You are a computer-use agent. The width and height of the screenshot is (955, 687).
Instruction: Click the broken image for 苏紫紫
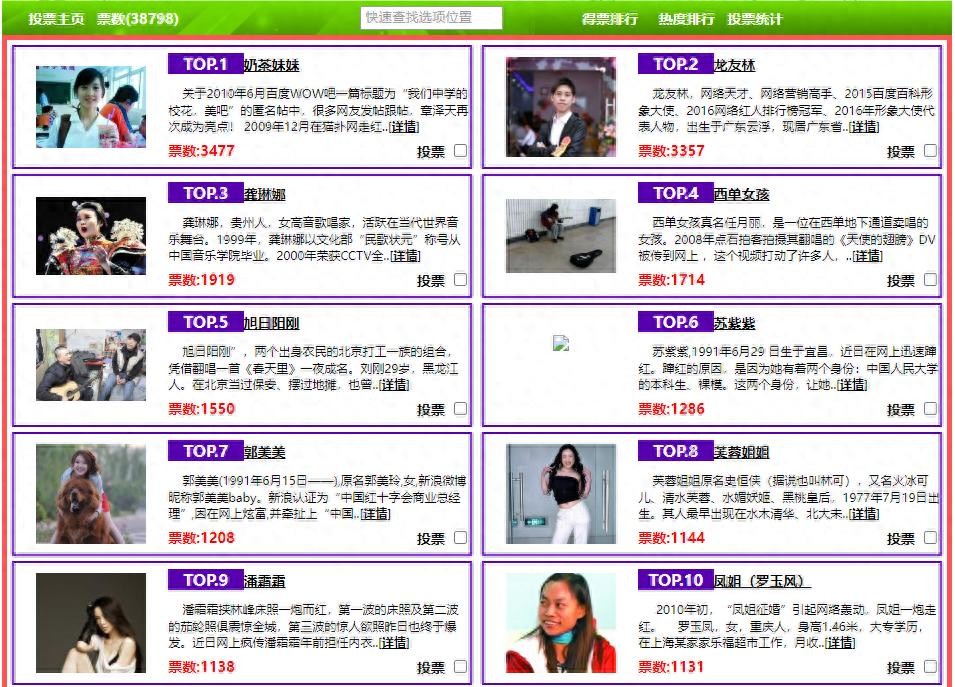click(560, 344)
